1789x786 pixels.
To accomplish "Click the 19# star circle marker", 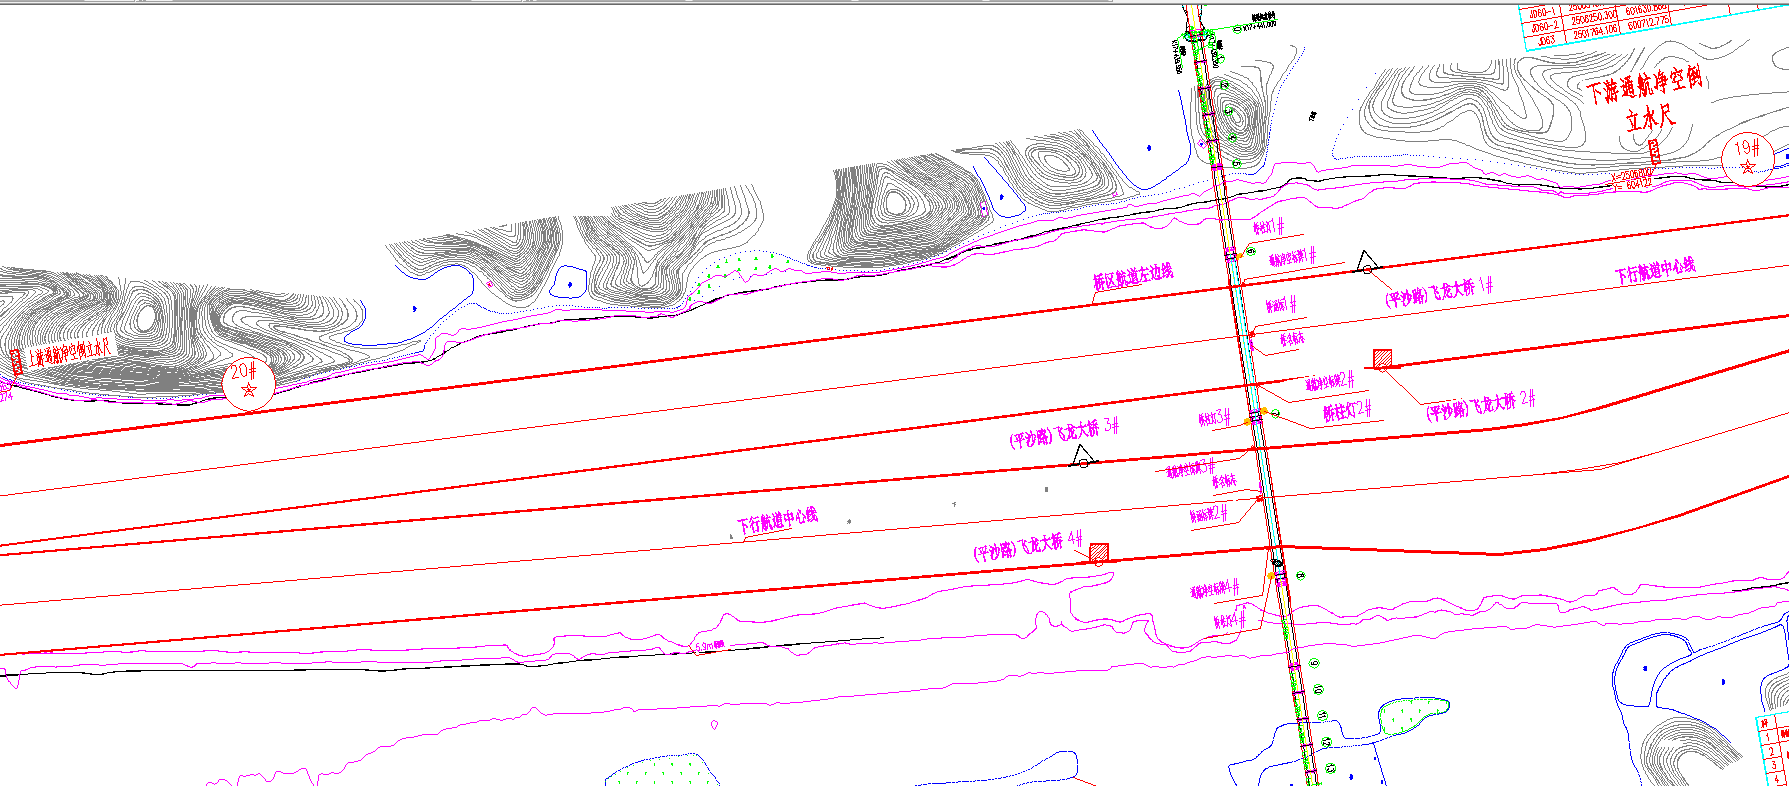I will (1747, 159).
